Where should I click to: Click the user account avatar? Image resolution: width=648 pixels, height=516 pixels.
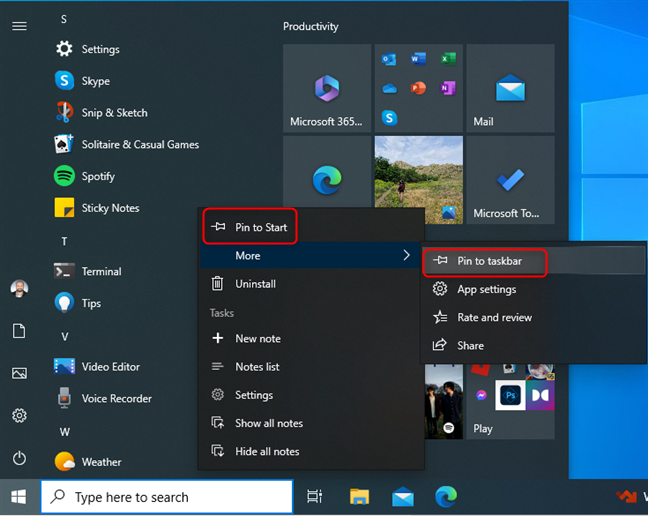click(19, 288)
